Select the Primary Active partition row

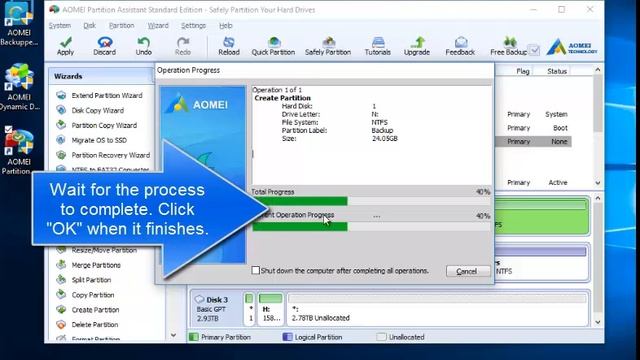pos(533,183)
